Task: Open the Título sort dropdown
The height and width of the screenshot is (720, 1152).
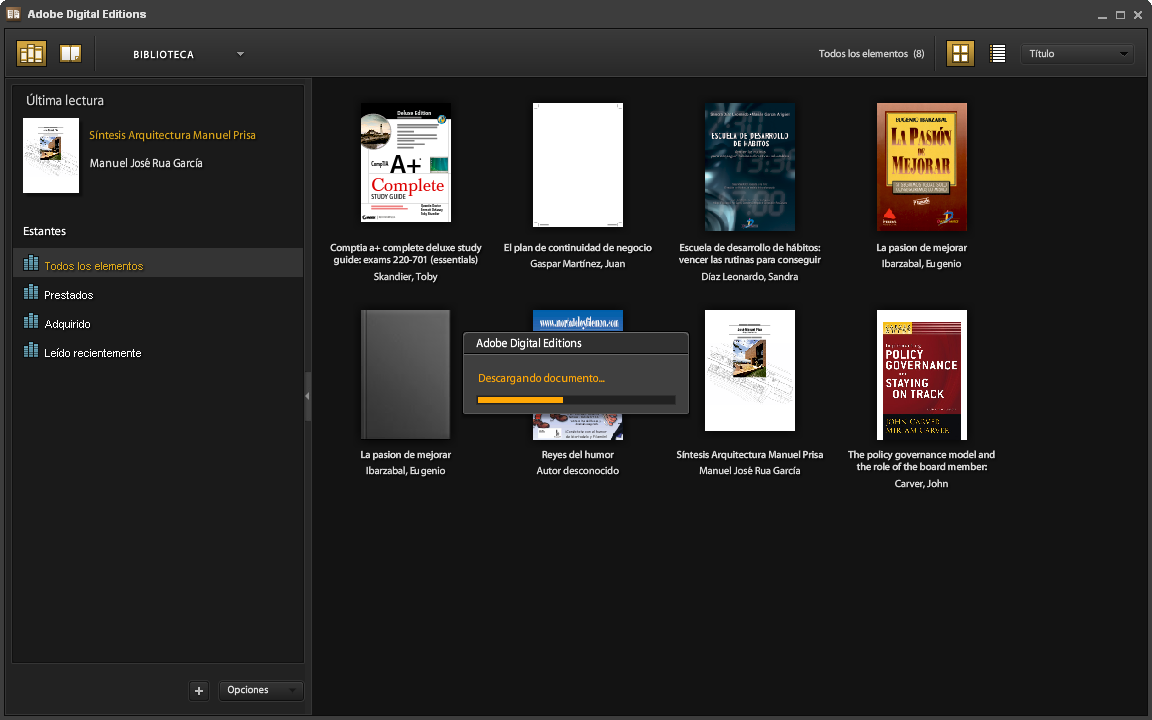Action: point(1076,54)
